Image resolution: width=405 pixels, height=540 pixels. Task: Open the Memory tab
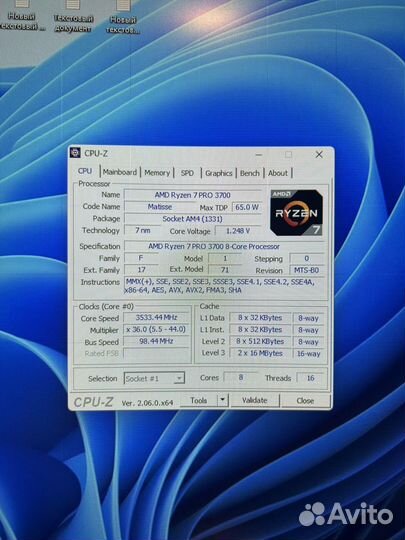(x=157, y=173)
